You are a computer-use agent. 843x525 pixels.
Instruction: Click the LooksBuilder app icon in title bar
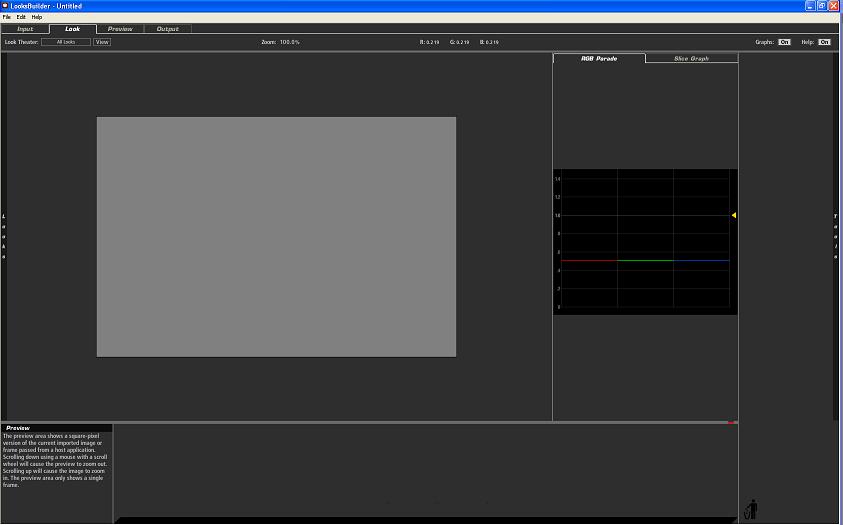pyautogui.click(x=6, y=6)
